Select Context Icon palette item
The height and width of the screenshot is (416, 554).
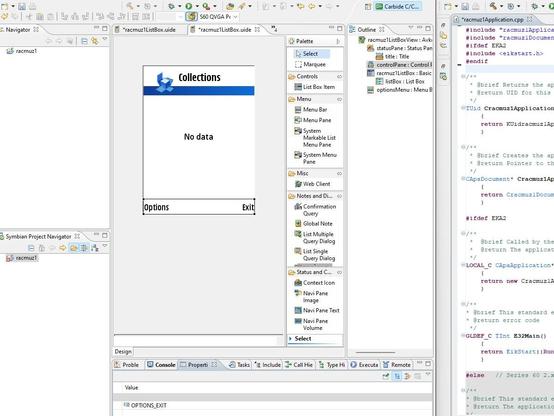point(314,283)
